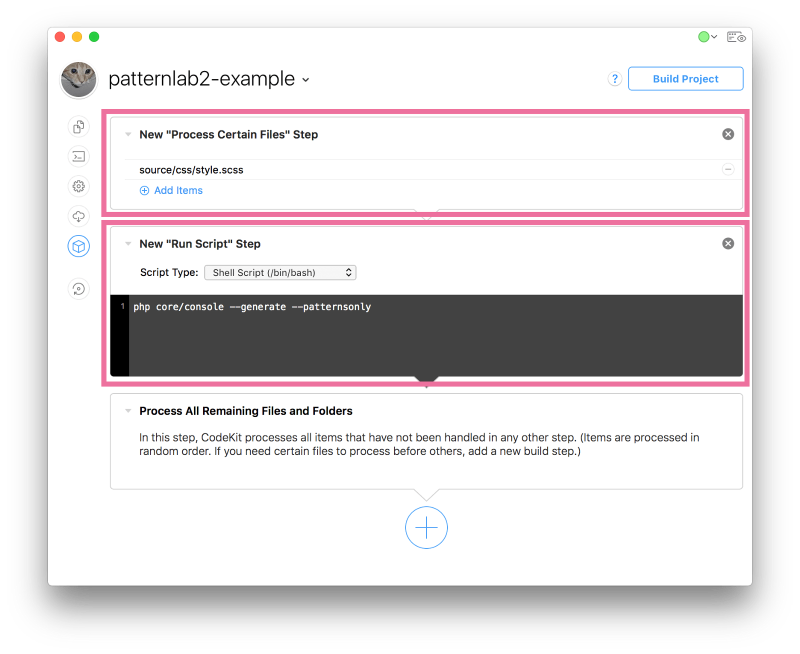800x654 pixels.
Task: Collapse the "Run Script" step
Action: [128, 243]
